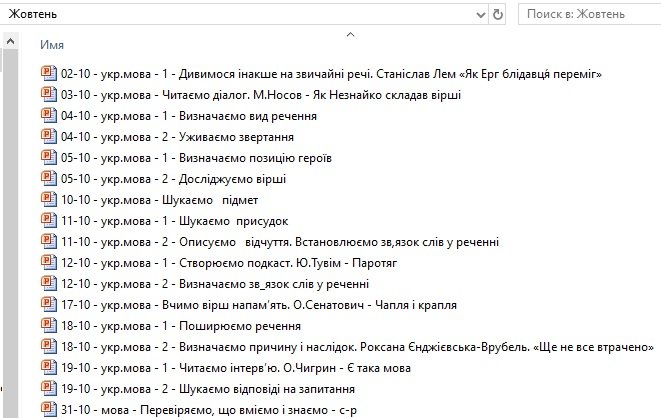Click the PowerPoint icon of the 02-10 Станіслав Лем file
The height and width of the screenshot is (418, 661).
(48, 73)
